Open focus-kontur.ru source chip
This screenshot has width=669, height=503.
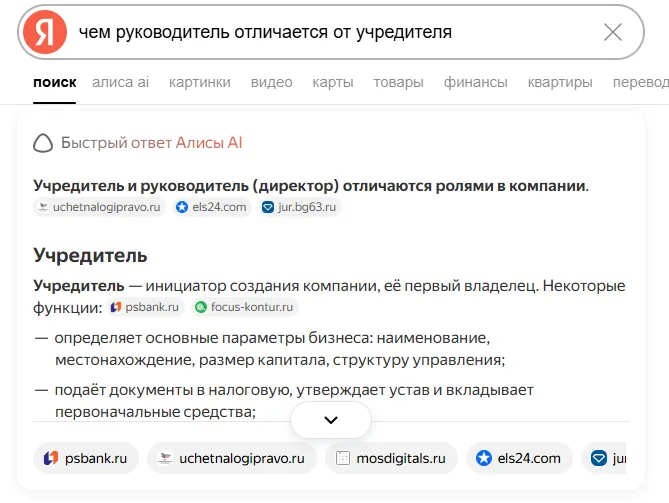[245, 307]
